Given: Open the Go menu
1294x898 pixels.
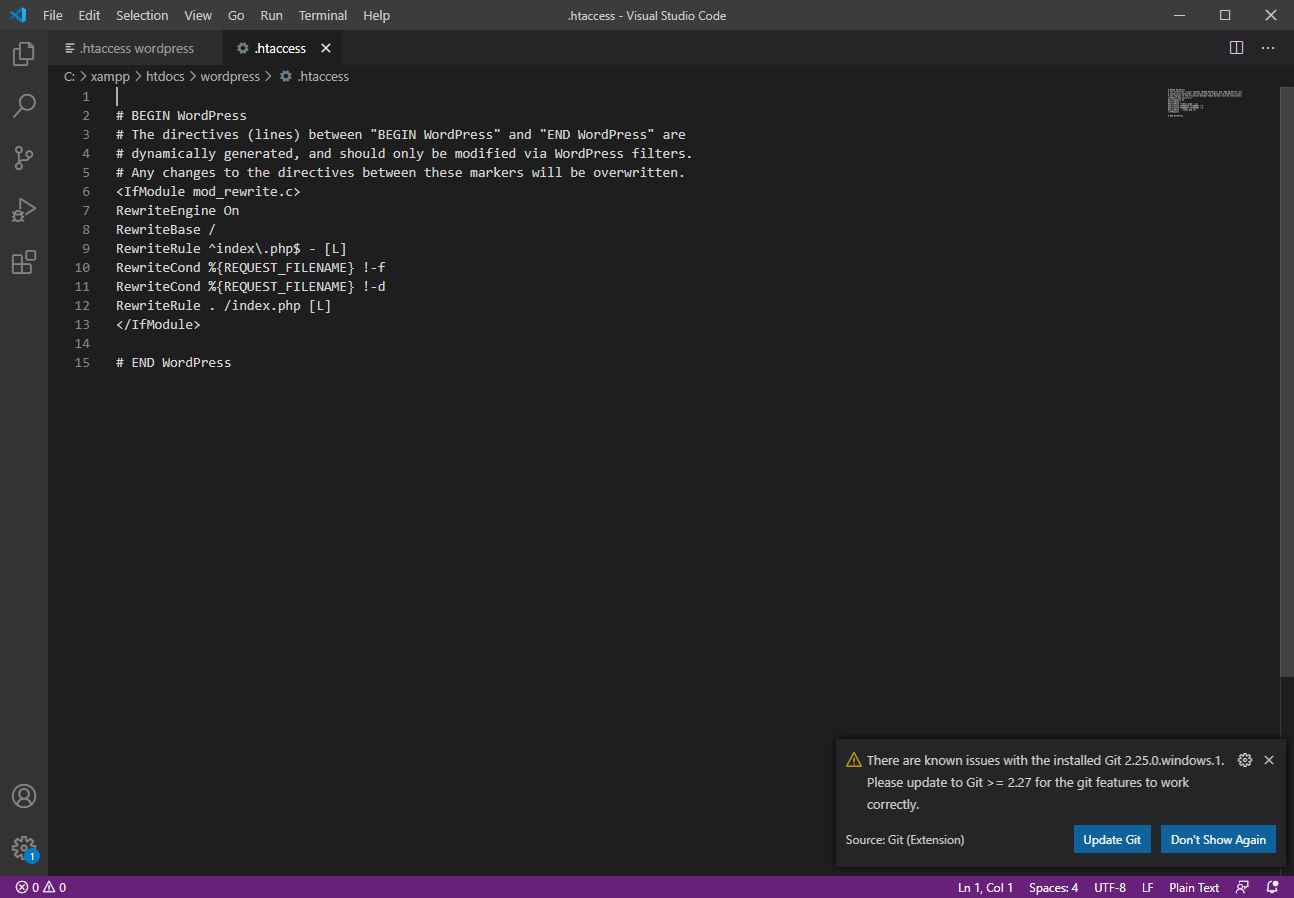Looking at the screenshot, I should click(x=236, y=15).
